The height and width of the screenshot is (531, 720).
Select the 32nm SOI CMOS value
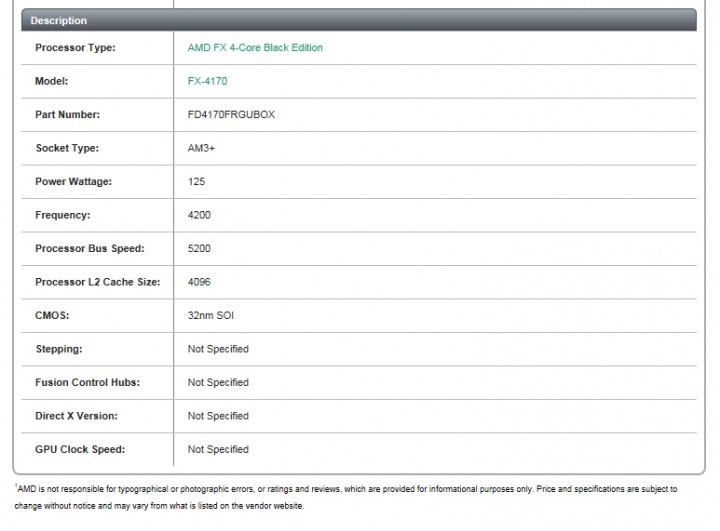click(x=211, y=315)
